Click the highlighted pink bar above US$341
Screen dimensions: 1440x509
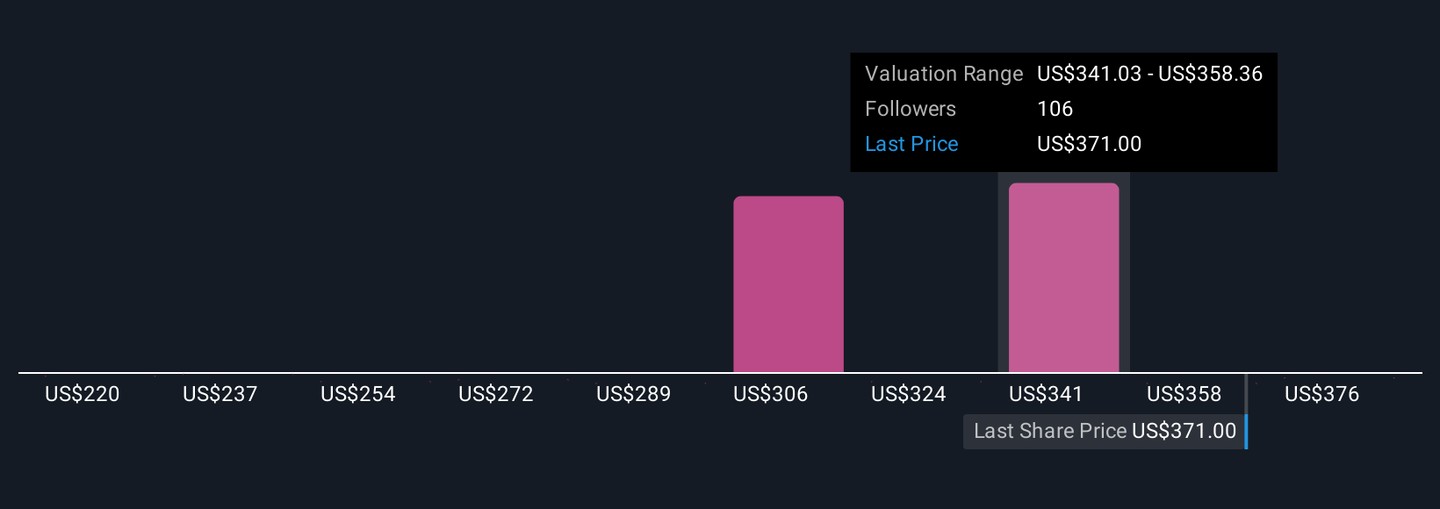[1063, 278]
